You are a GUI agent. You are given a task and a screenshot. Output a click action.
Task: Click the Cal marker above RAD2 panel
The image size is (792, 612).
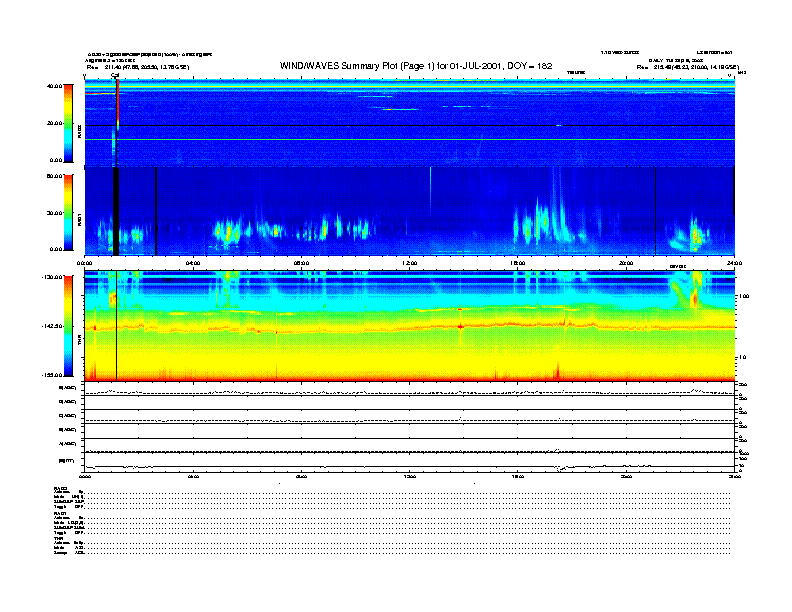click(x=115, y=76)
